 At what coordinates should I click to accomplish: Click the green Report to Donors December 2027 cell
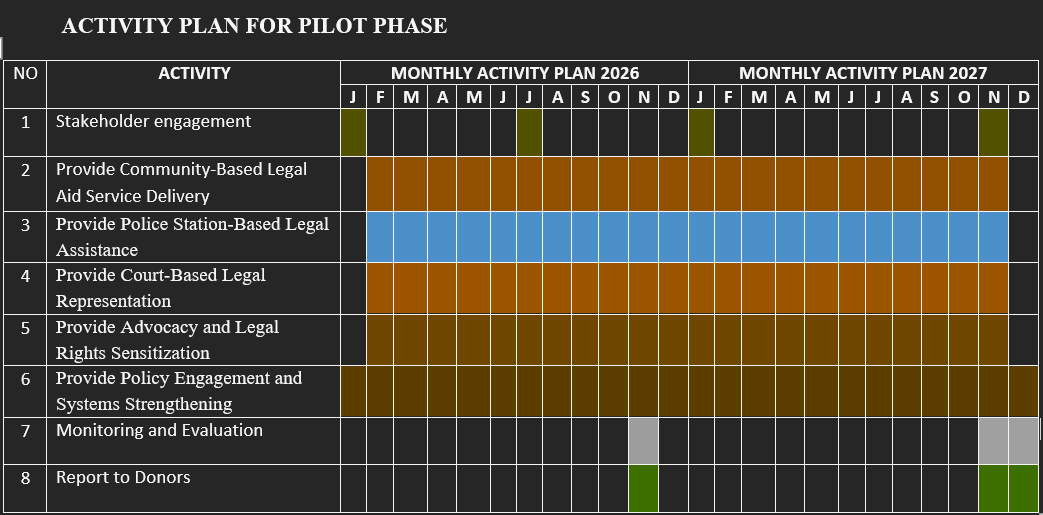tap(1023, 488)
